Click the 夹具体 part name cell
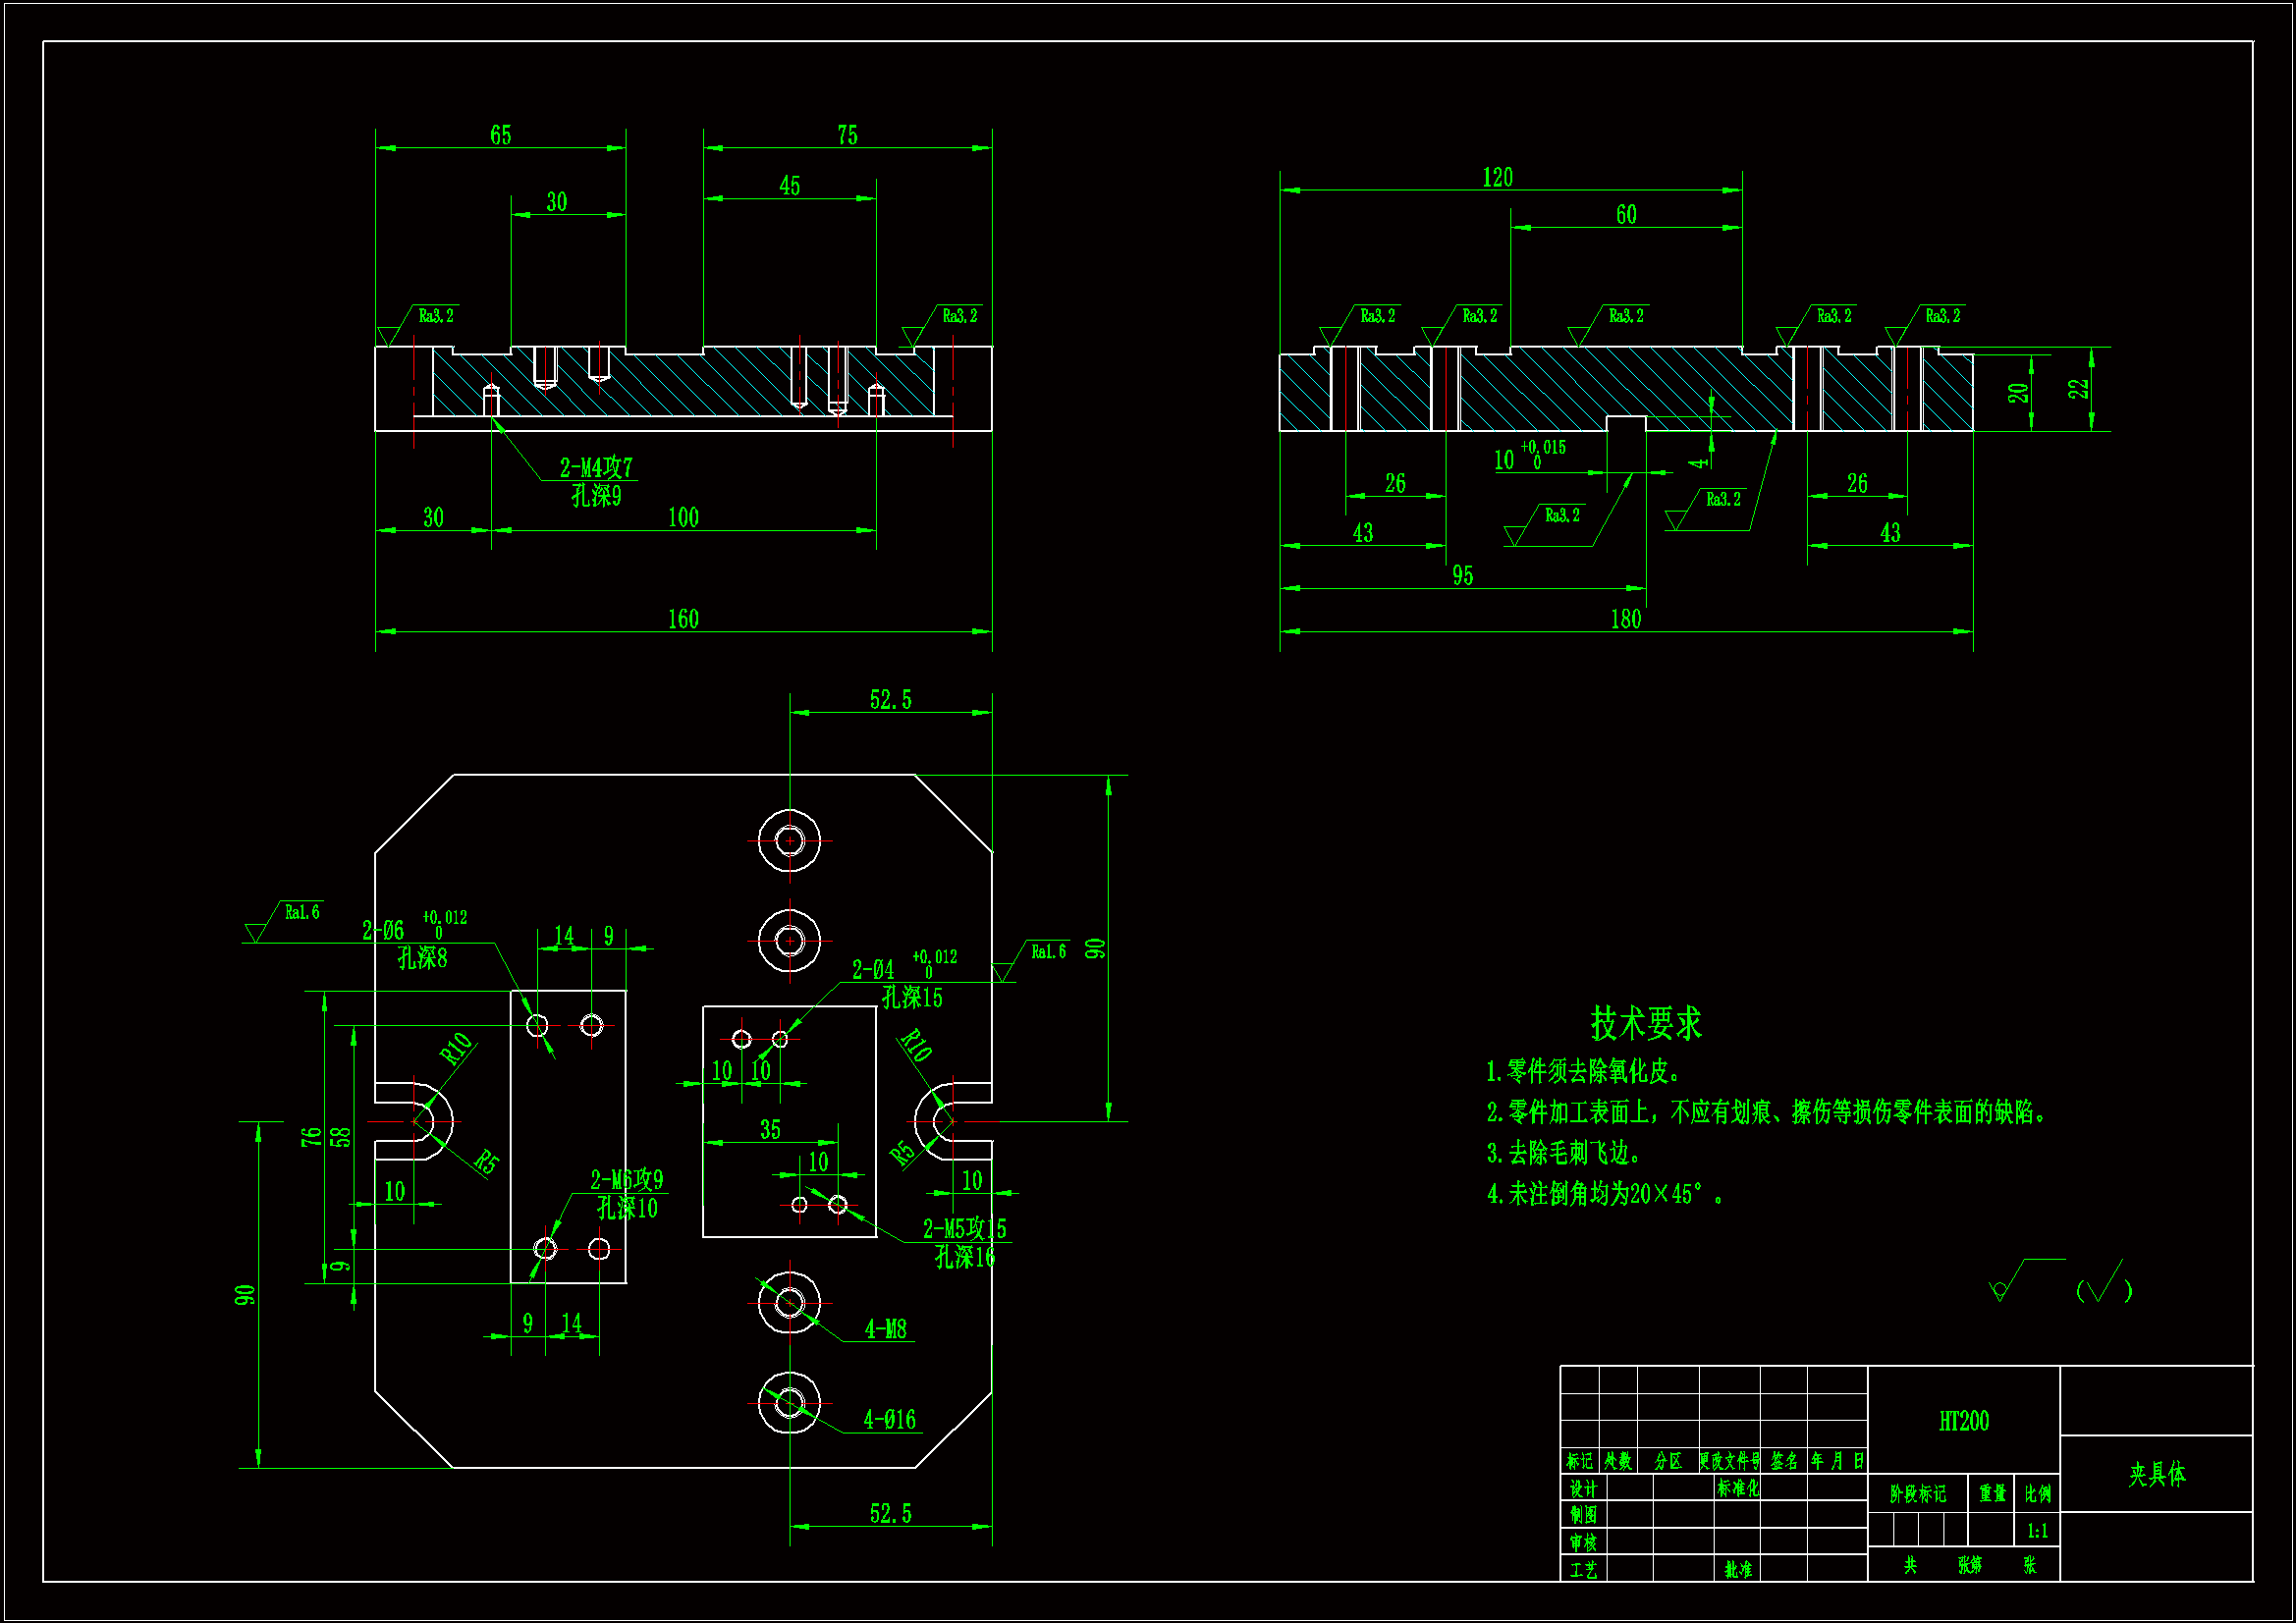 pos(2156,1473)
